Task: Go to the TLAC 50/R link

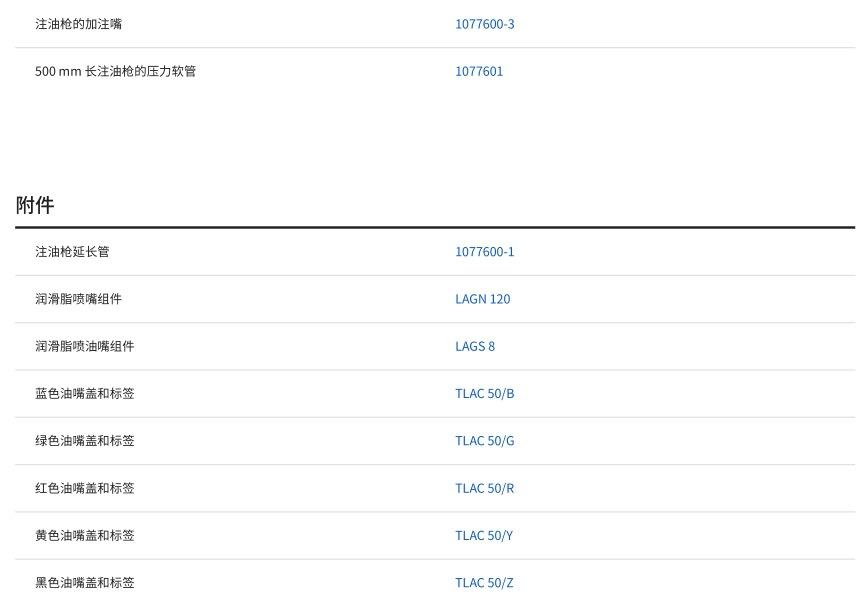Action: pyautogui.click(x=484, y=488)
